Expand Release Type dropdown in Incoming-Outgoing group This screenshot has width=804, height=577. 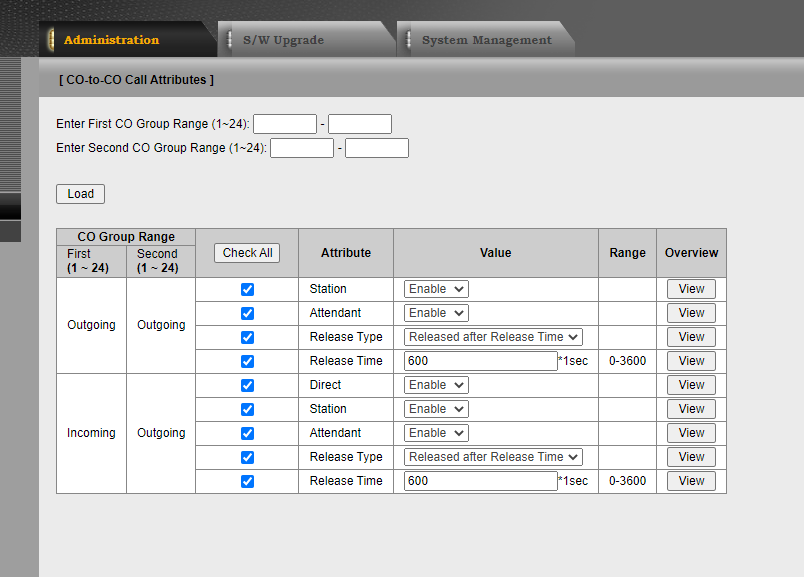tap(494, 457)
